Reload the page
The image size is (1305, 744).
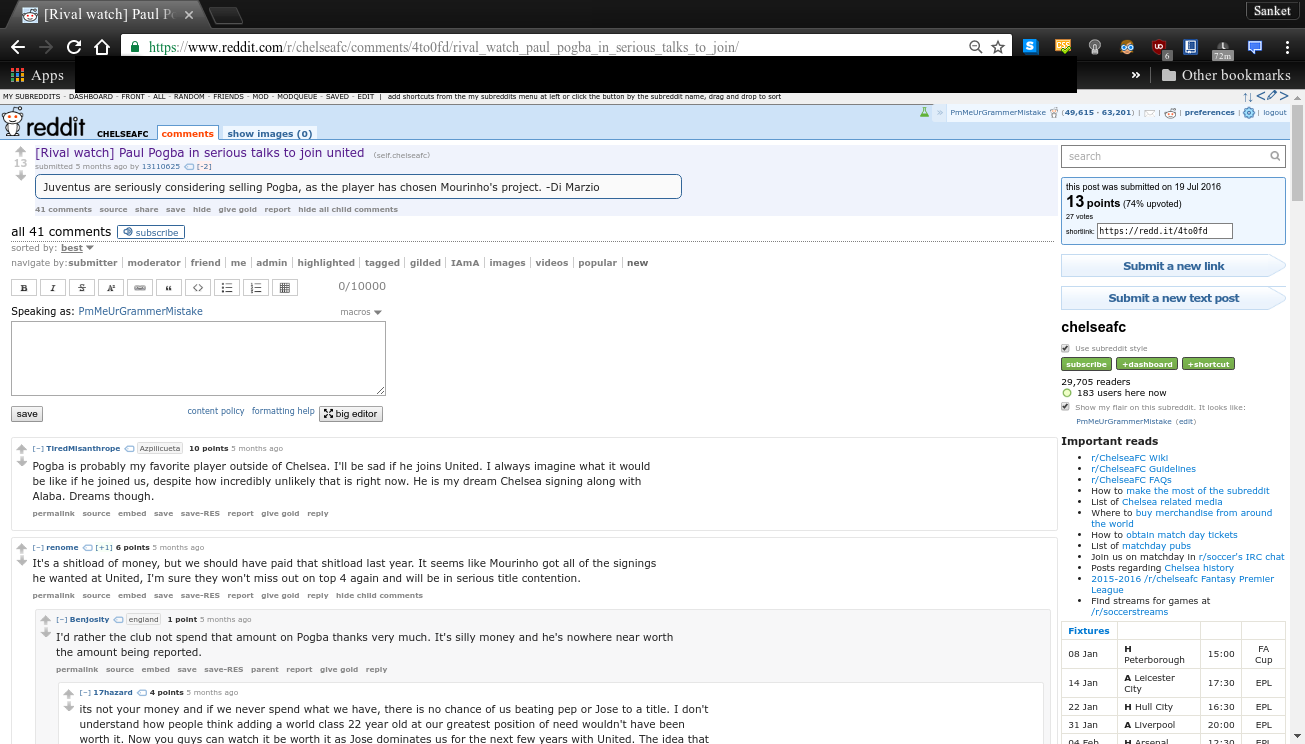point(74,47)
